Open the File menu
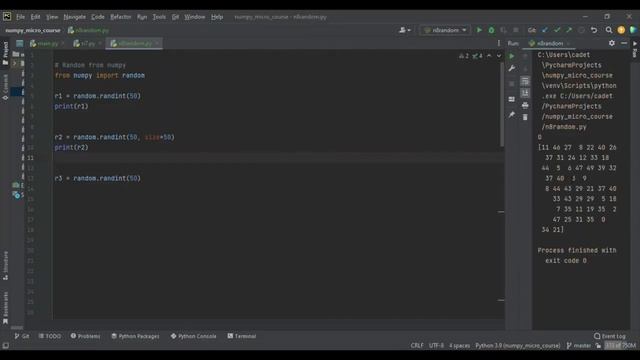This screenshot has height=360, width=640. (20, 17)
